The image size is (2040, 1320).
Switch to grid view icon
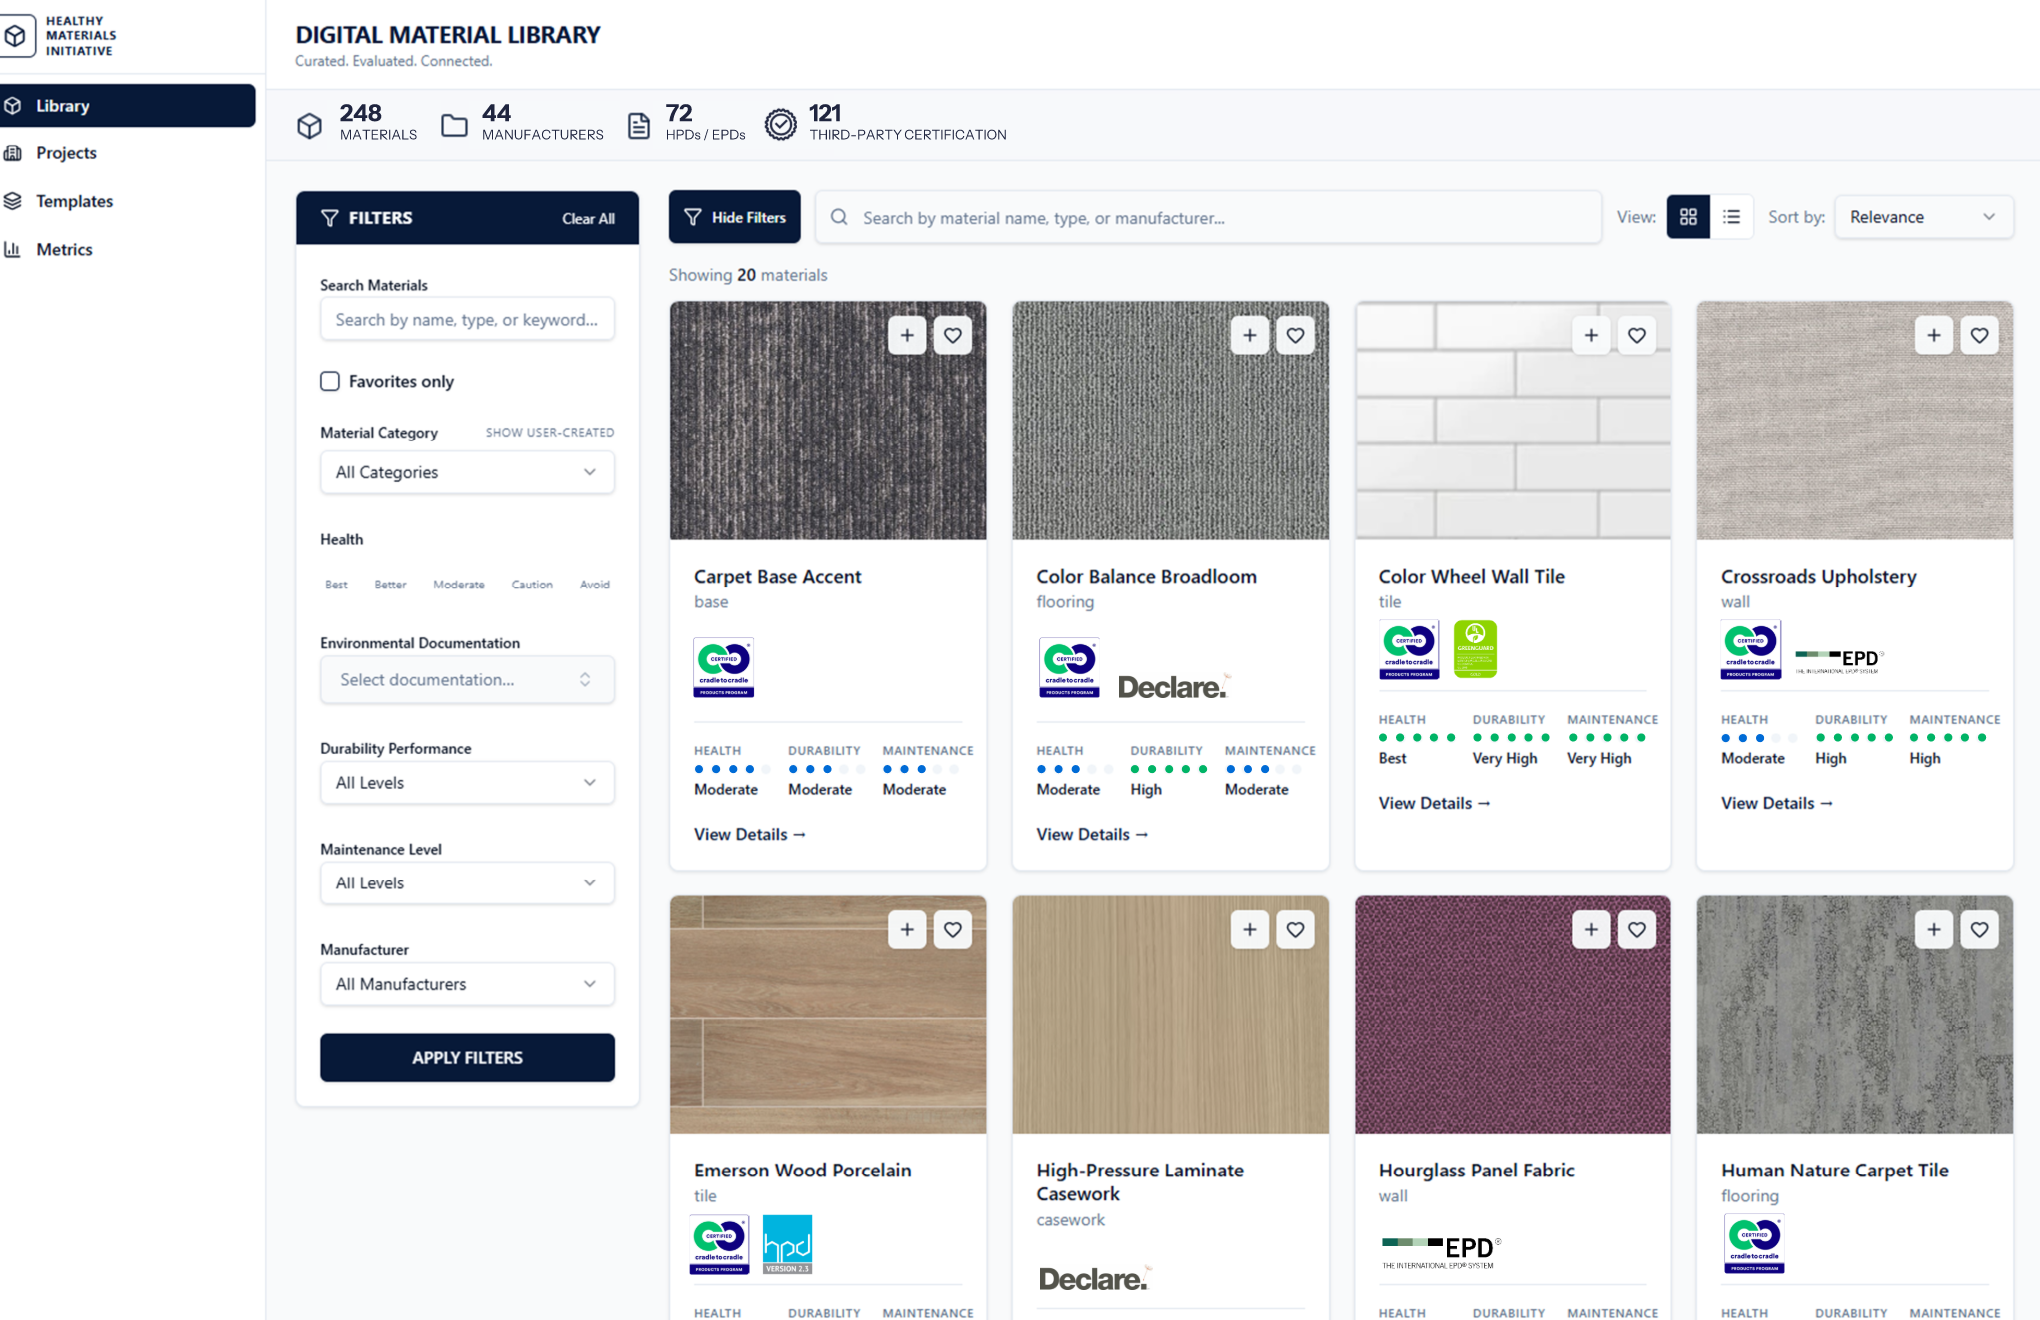click(x=1688, y=217)
